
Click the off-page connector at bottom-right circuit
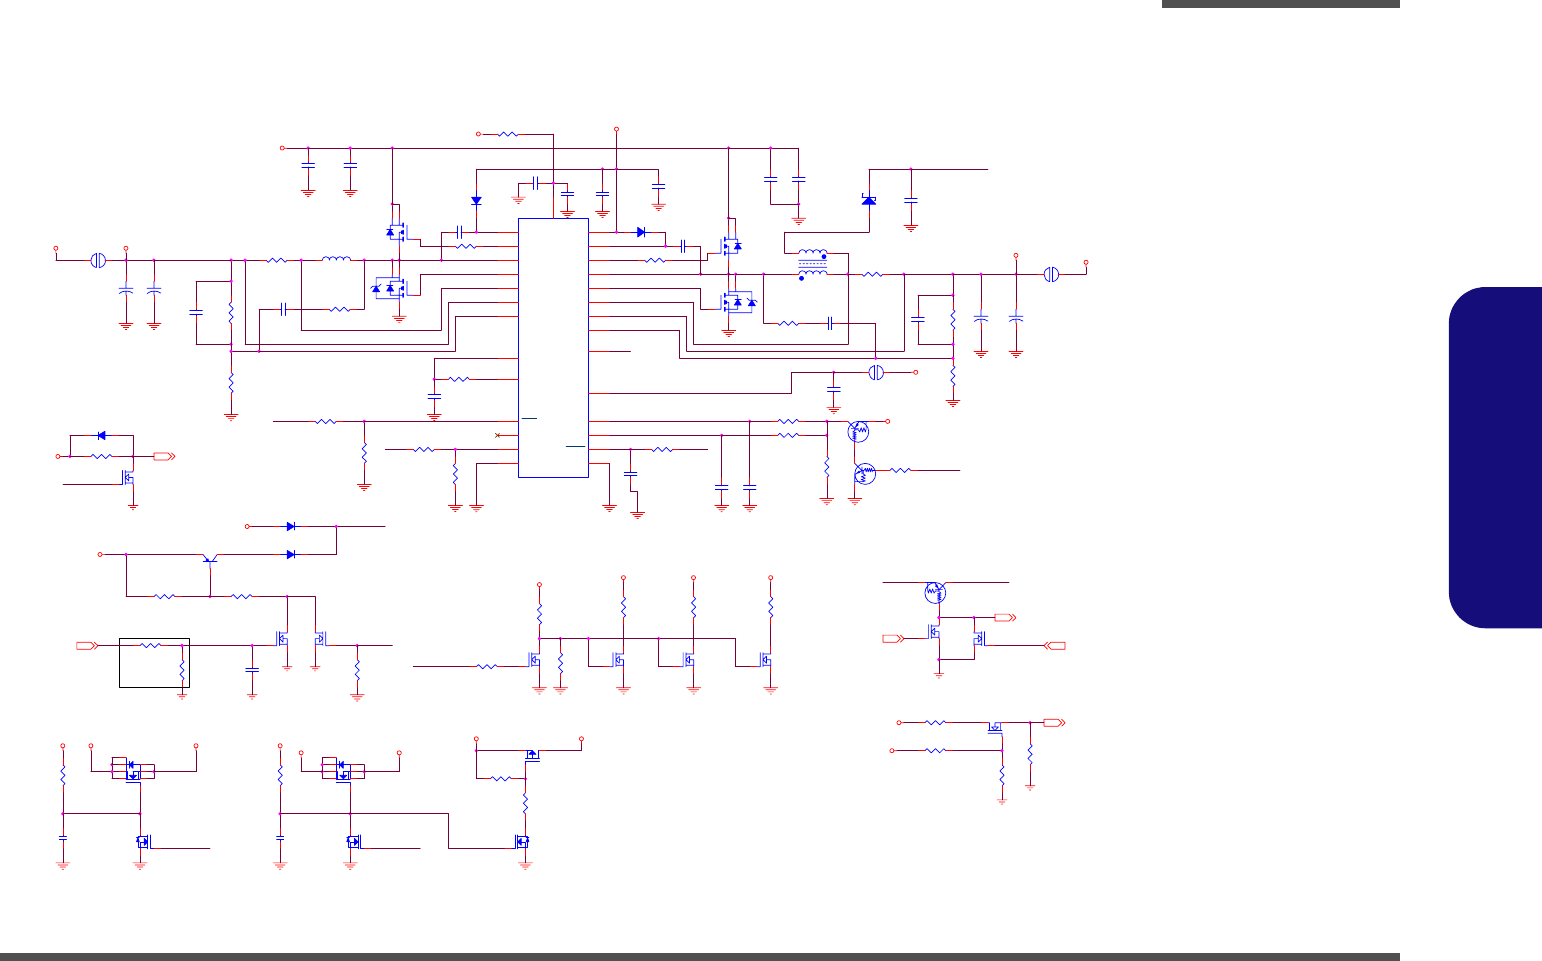point(1052,722)
